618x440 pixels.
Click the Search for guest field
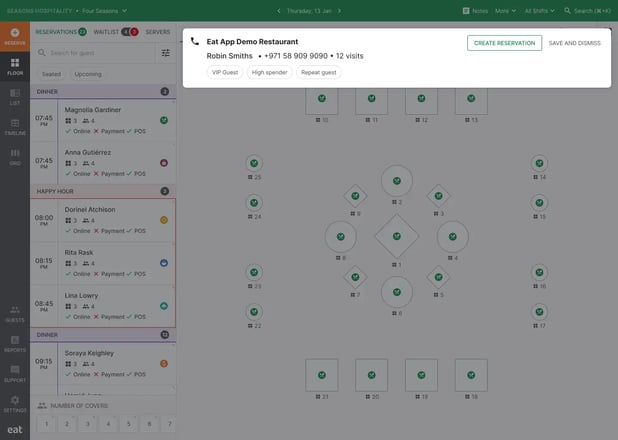[x=93, y=52]
